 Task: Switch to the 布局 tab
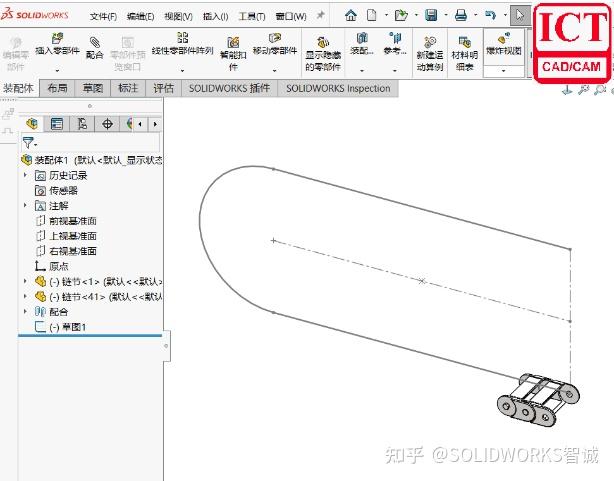coord(58,88)
